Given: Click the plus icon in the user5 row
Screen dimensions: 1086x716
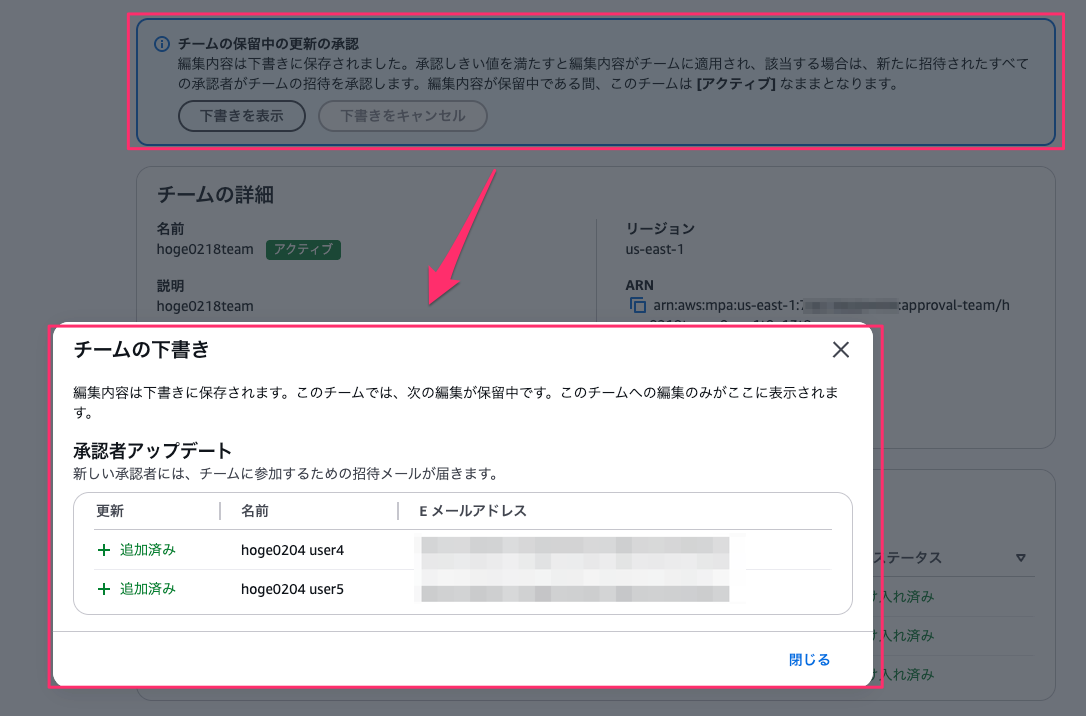Looking at the screenshot, I should [x=104, y=589].
